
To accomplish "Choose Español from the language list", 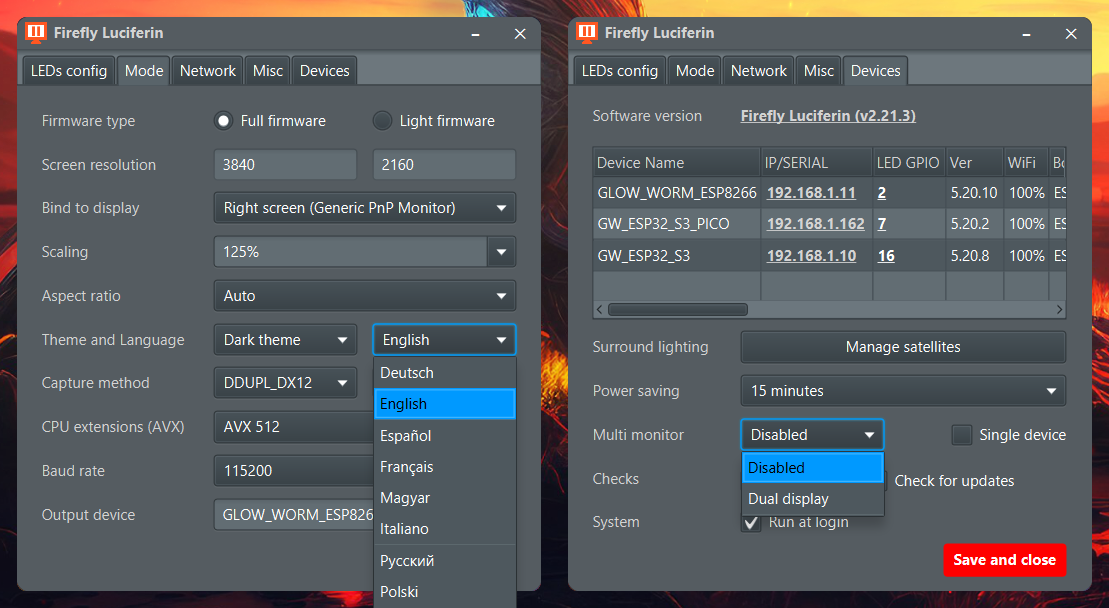I will coord(444,435).
